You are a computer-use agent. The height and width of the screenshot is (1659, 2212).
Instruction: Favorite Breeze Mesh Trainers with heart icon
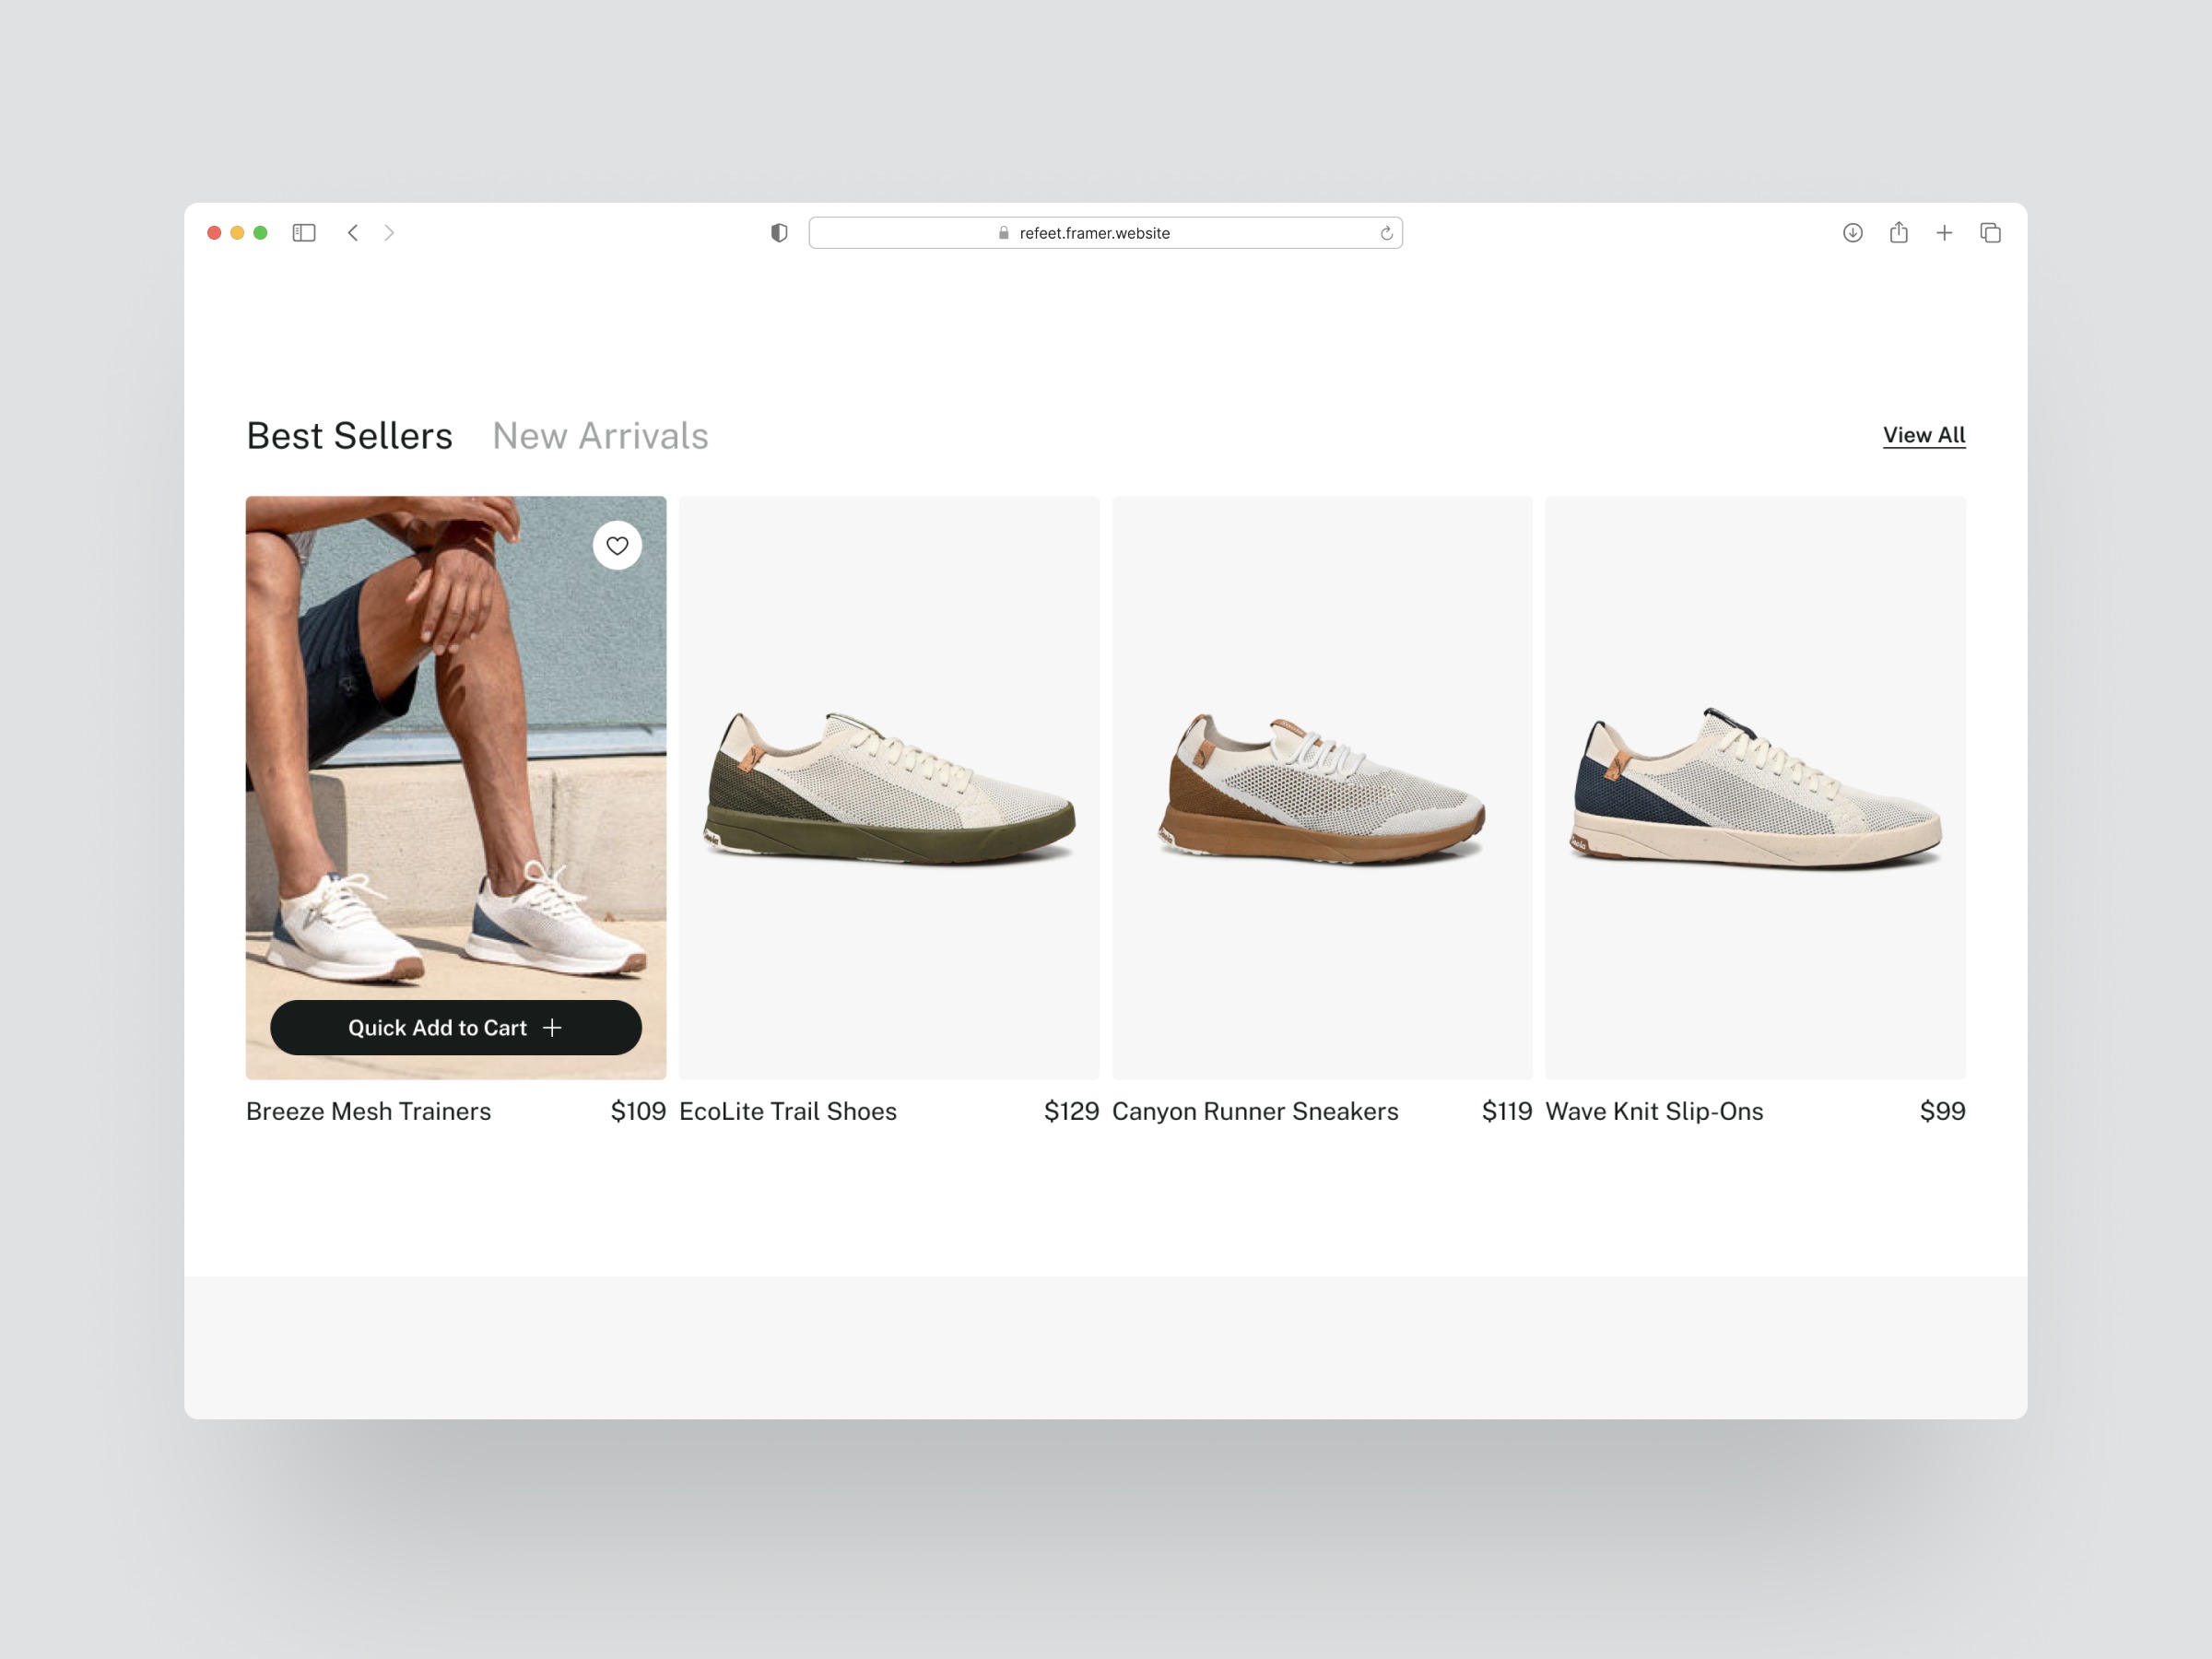pos(617,546)
